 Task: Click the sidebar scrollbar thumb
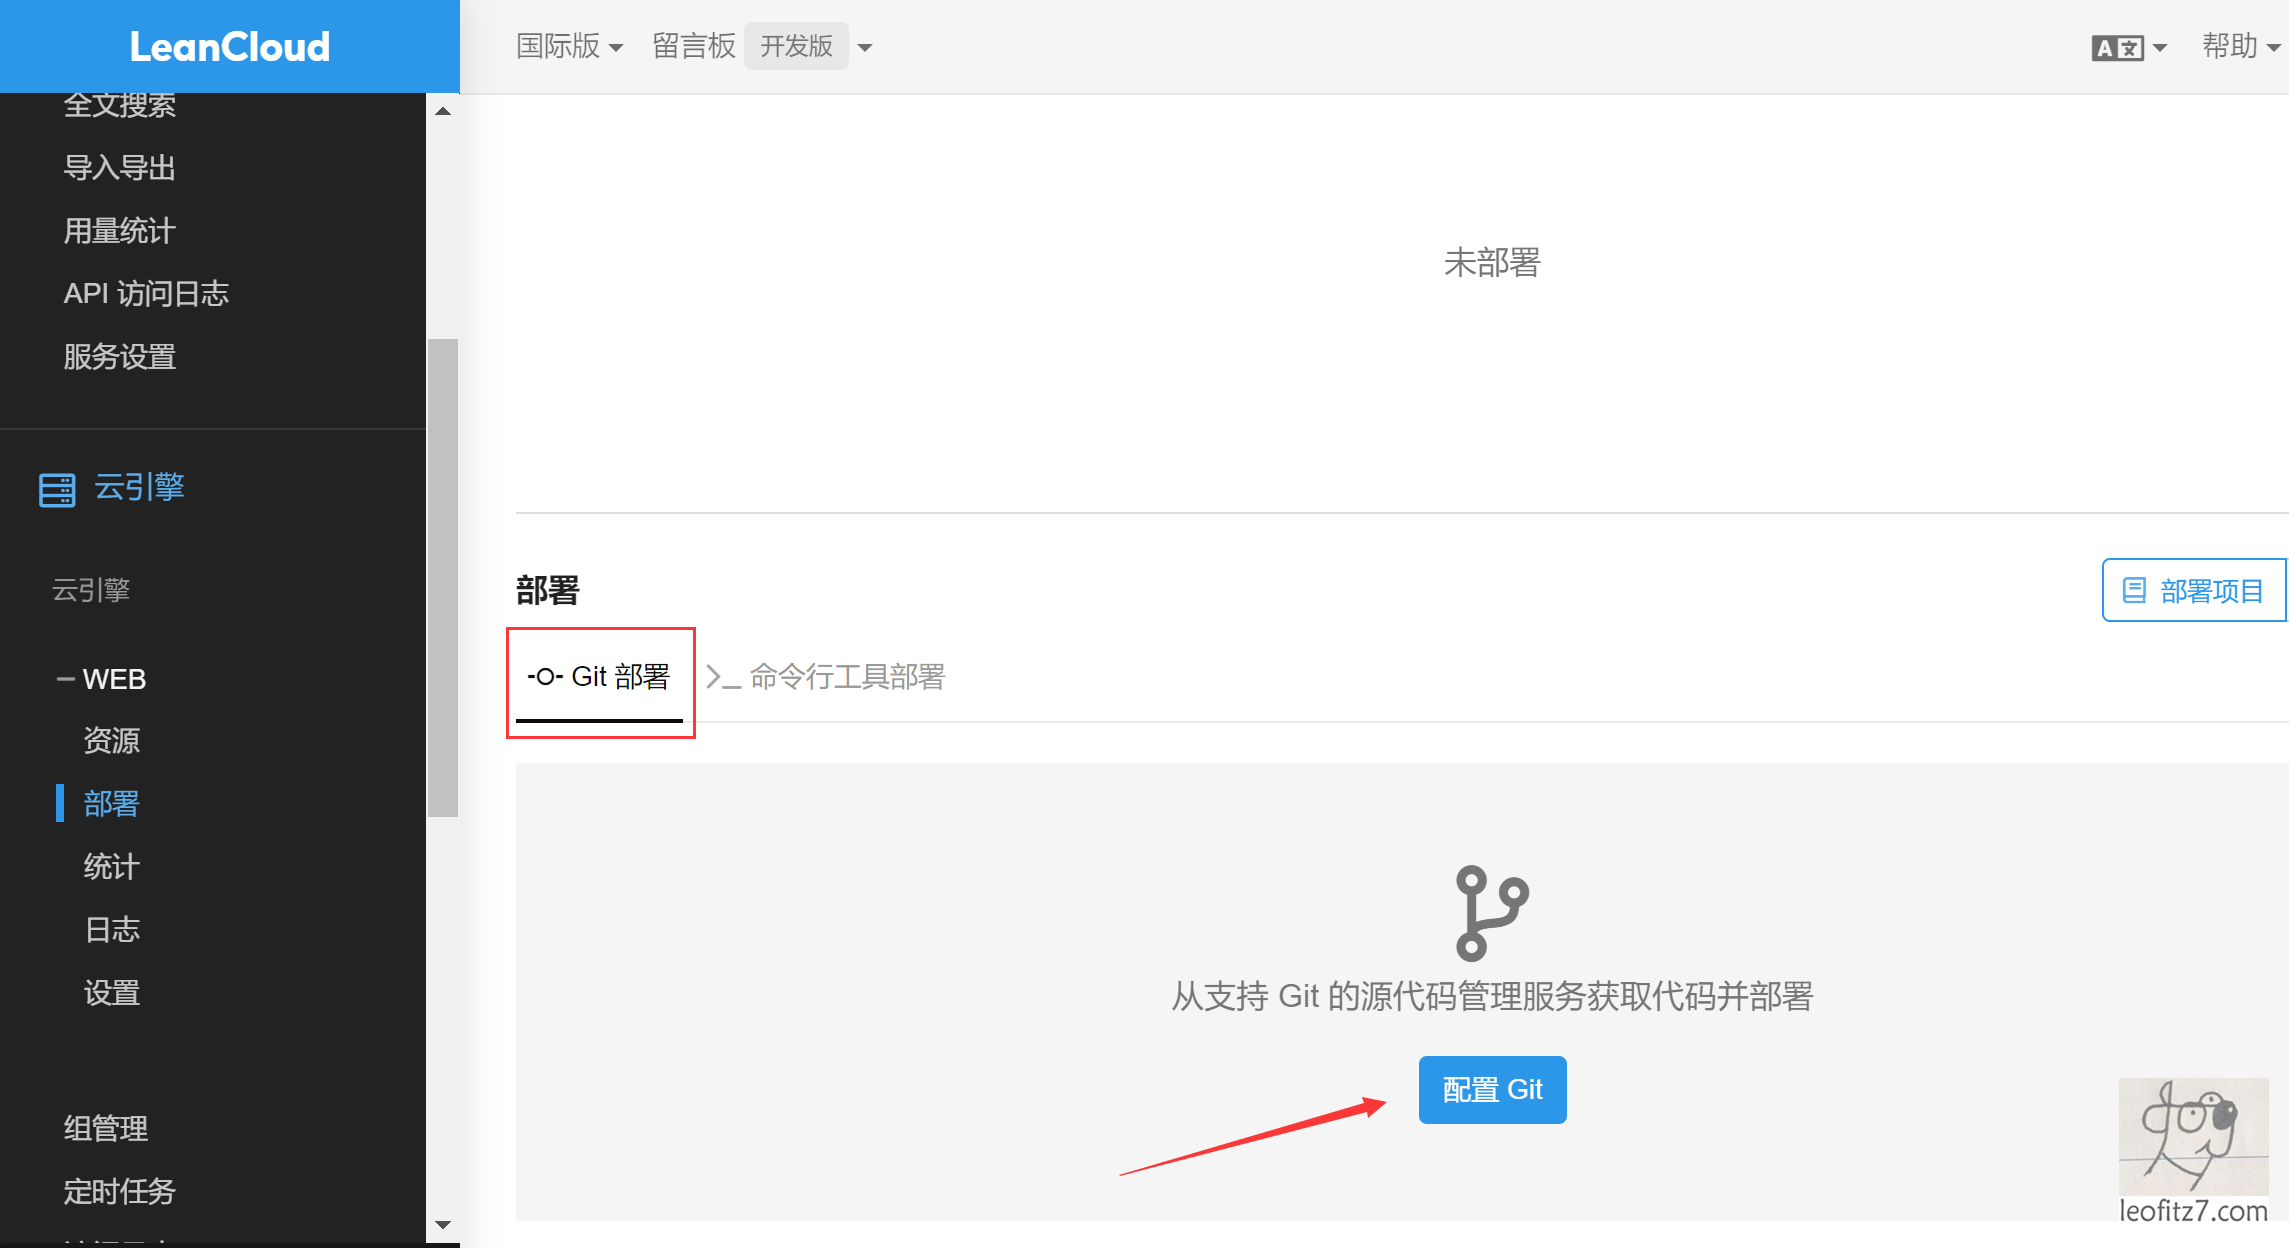(x=442, y=577)
